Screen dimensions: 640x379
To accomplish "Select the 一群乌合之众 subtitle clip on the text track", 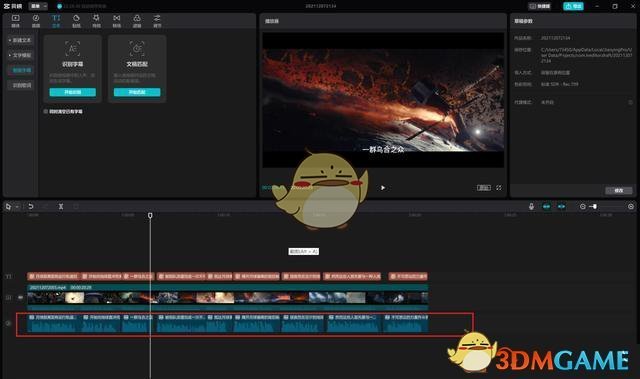I will [138, 276].
